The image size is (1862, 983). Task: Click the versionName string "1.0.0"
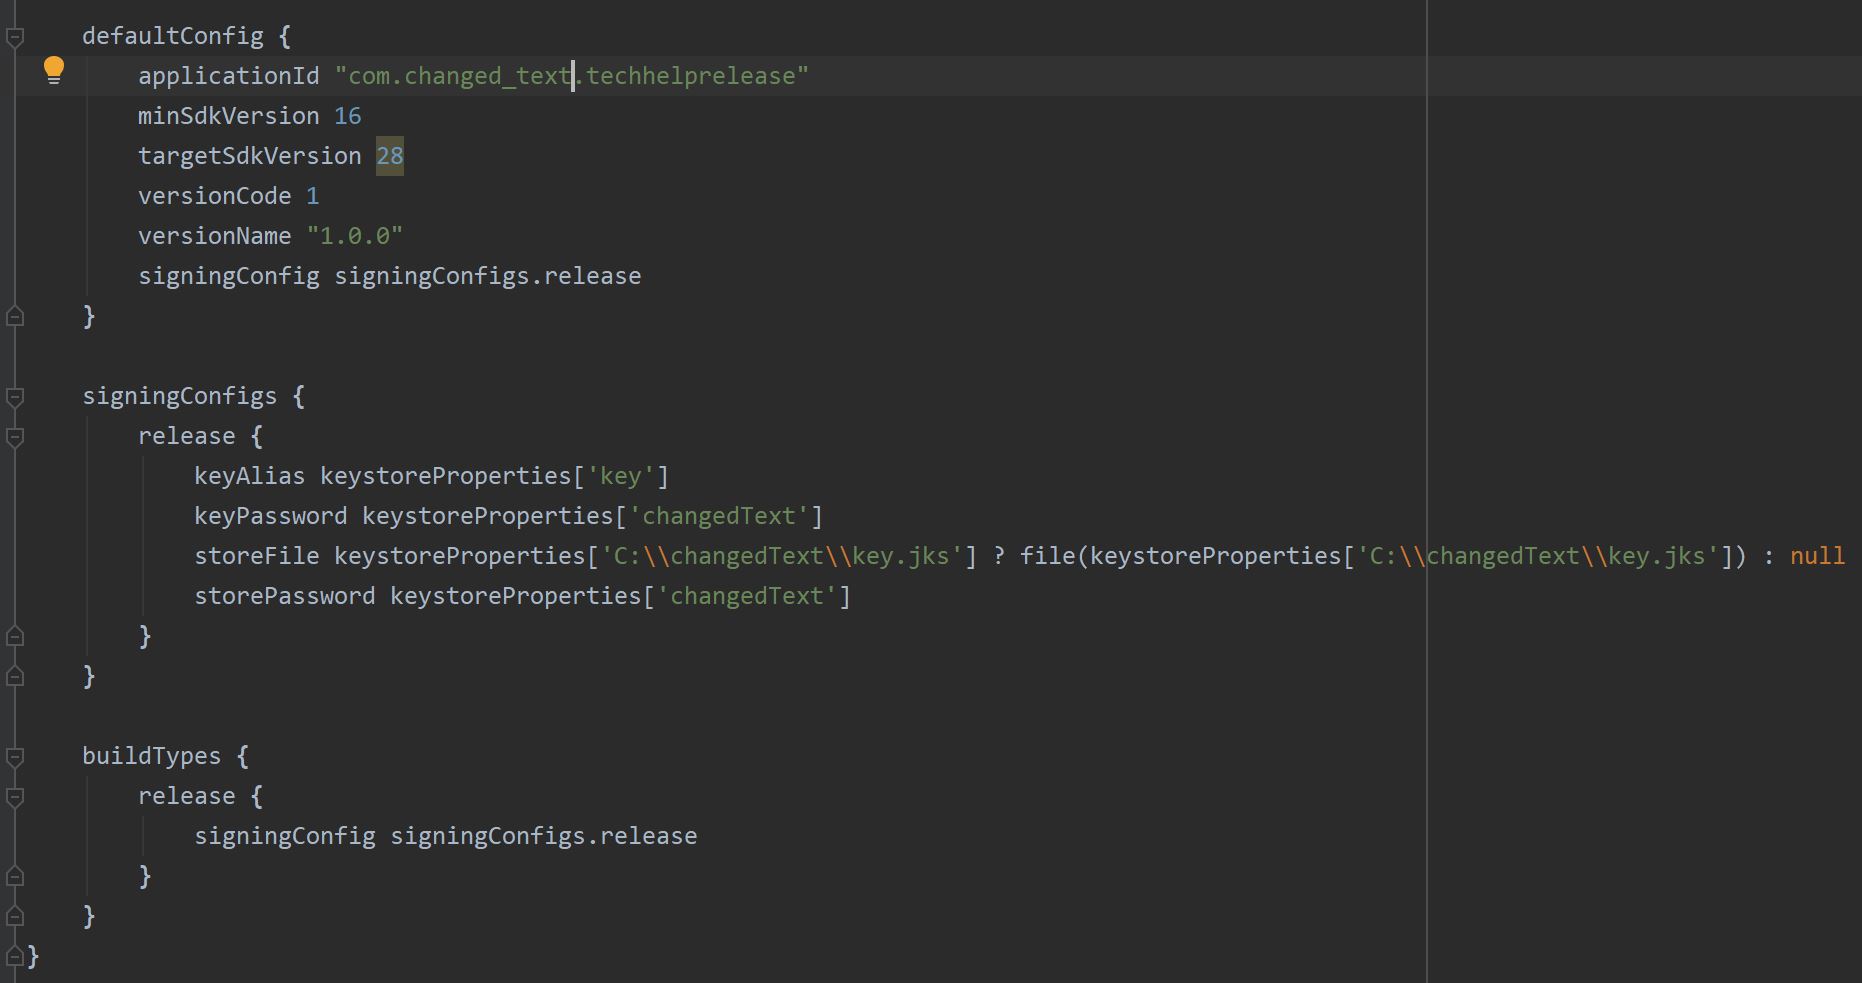point(354,235)
